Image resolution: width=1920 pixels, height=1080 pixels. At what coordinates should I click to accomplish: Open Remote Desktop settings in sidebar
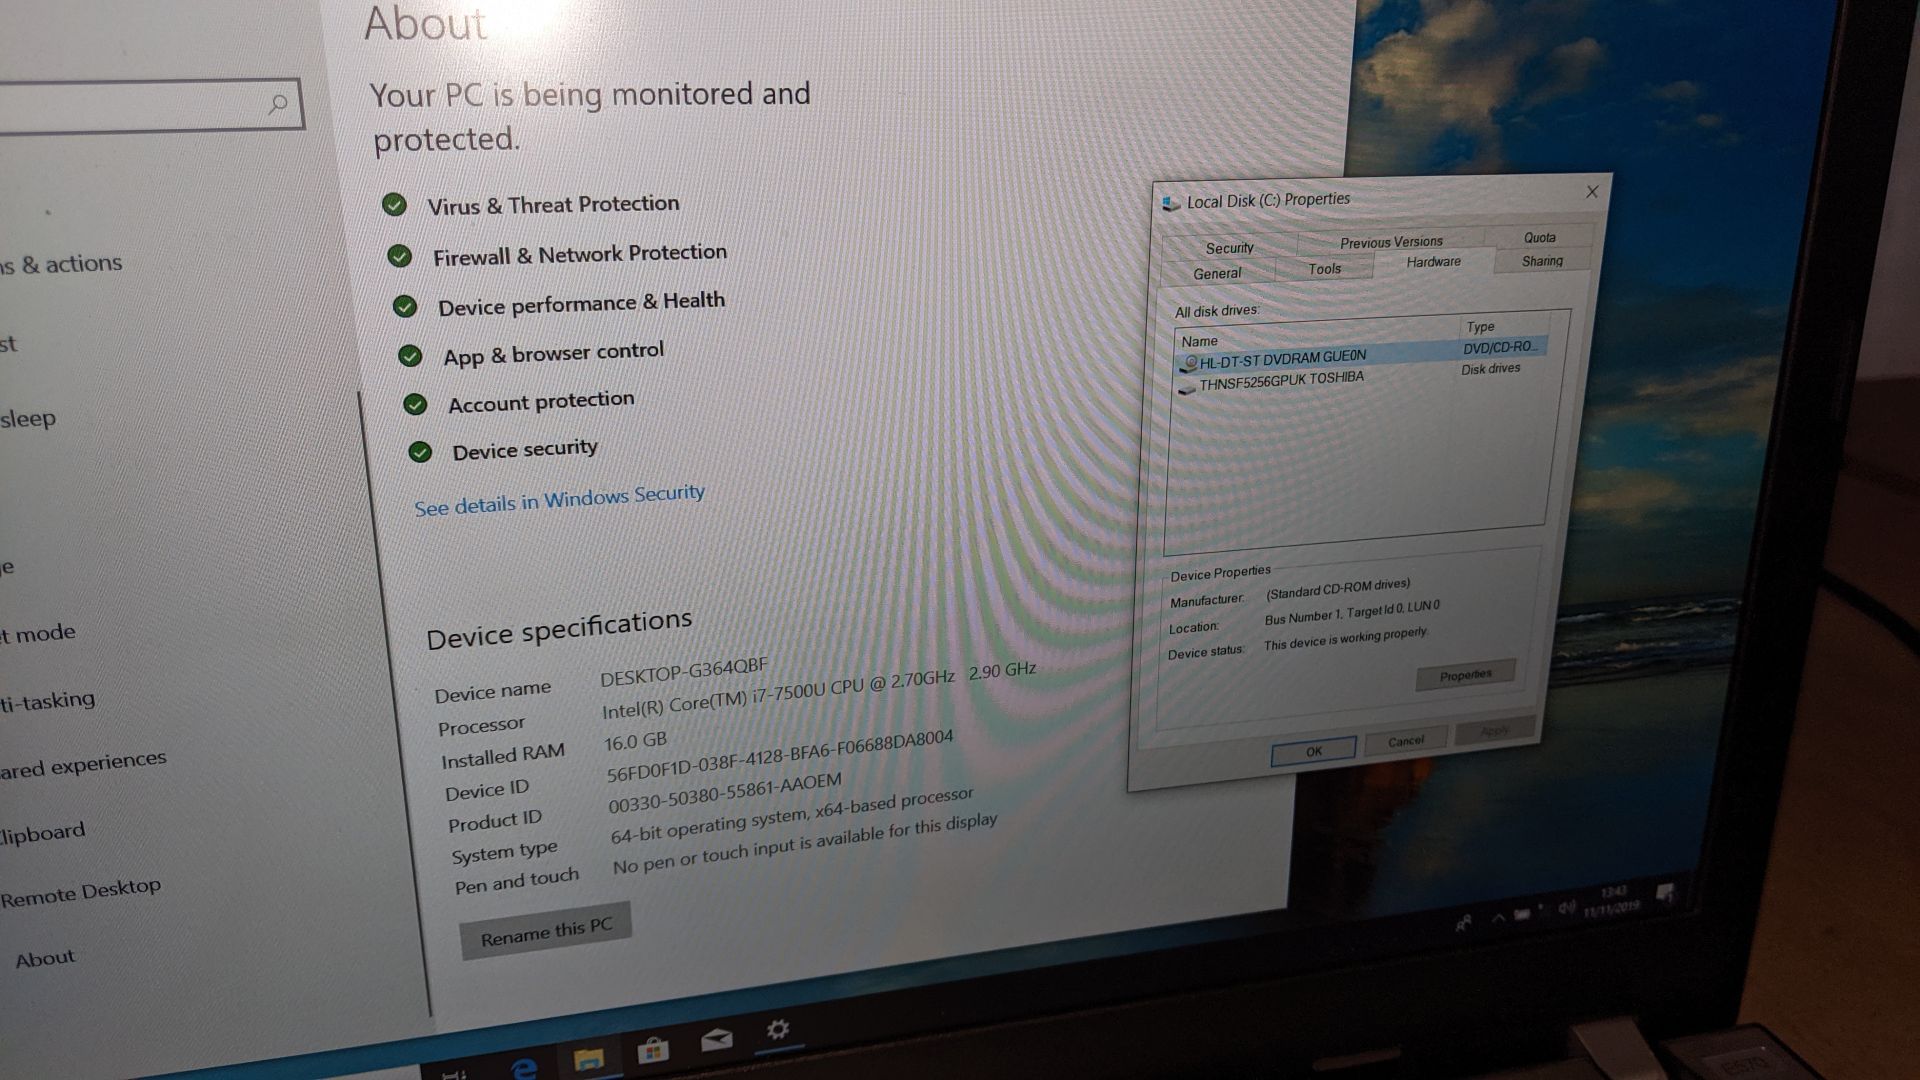80,892
